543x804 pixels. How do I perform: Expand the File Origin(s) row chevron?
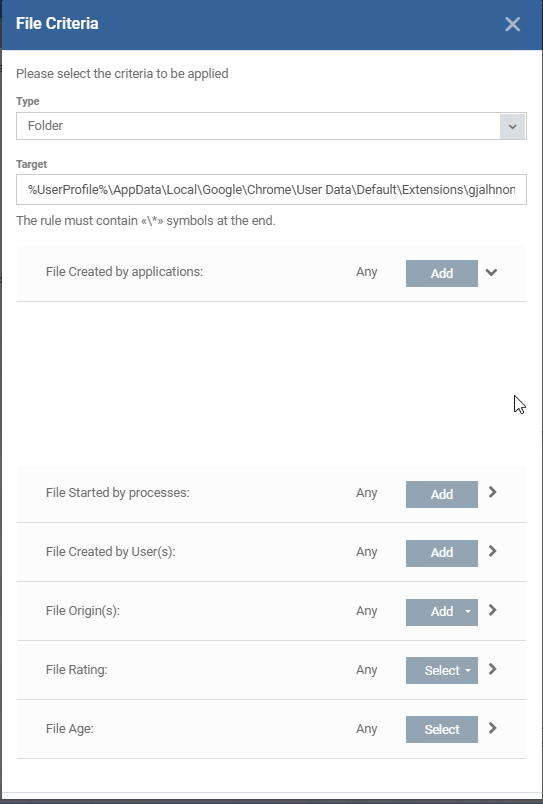pos(492,610)
